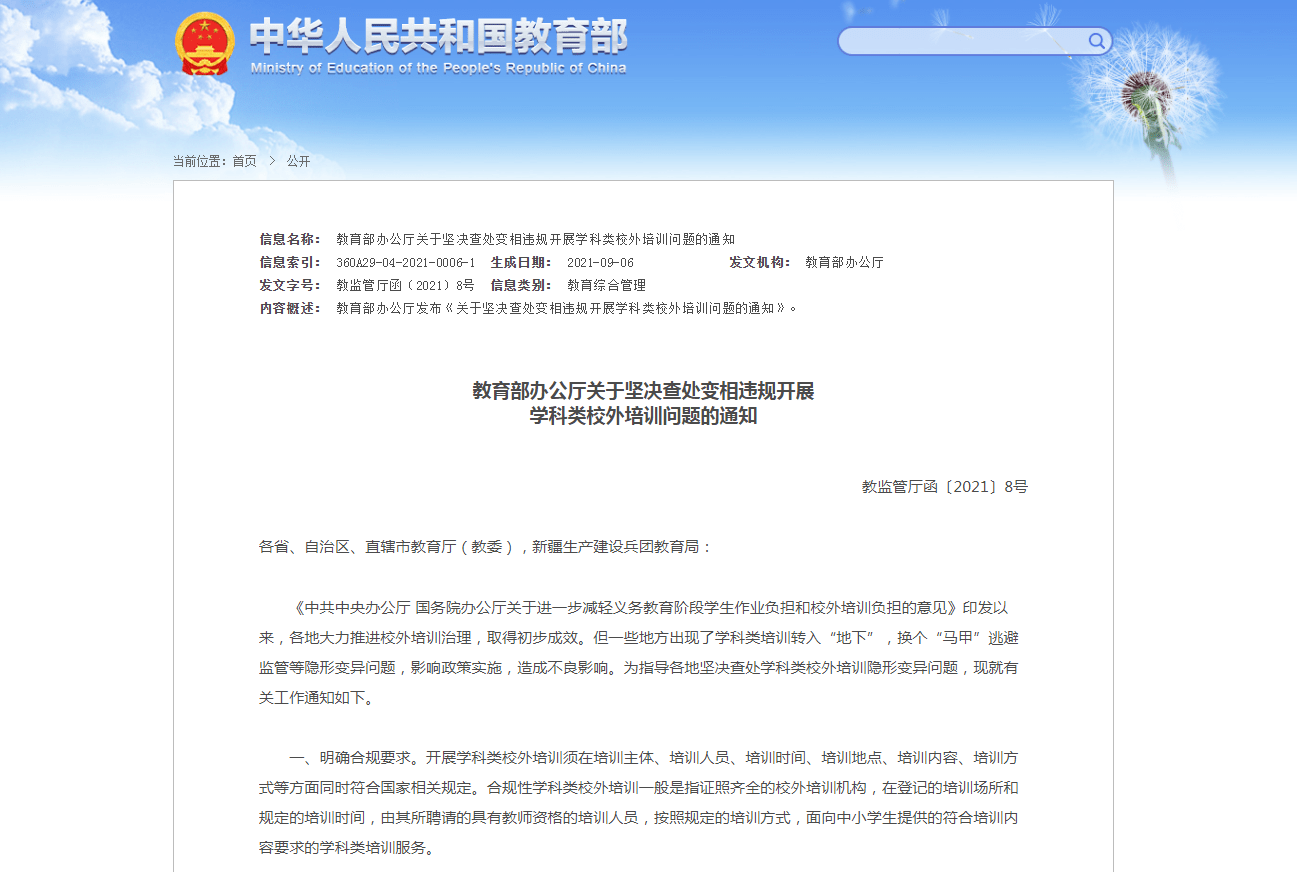Click the magnifier search icon

click(1097, 41)
